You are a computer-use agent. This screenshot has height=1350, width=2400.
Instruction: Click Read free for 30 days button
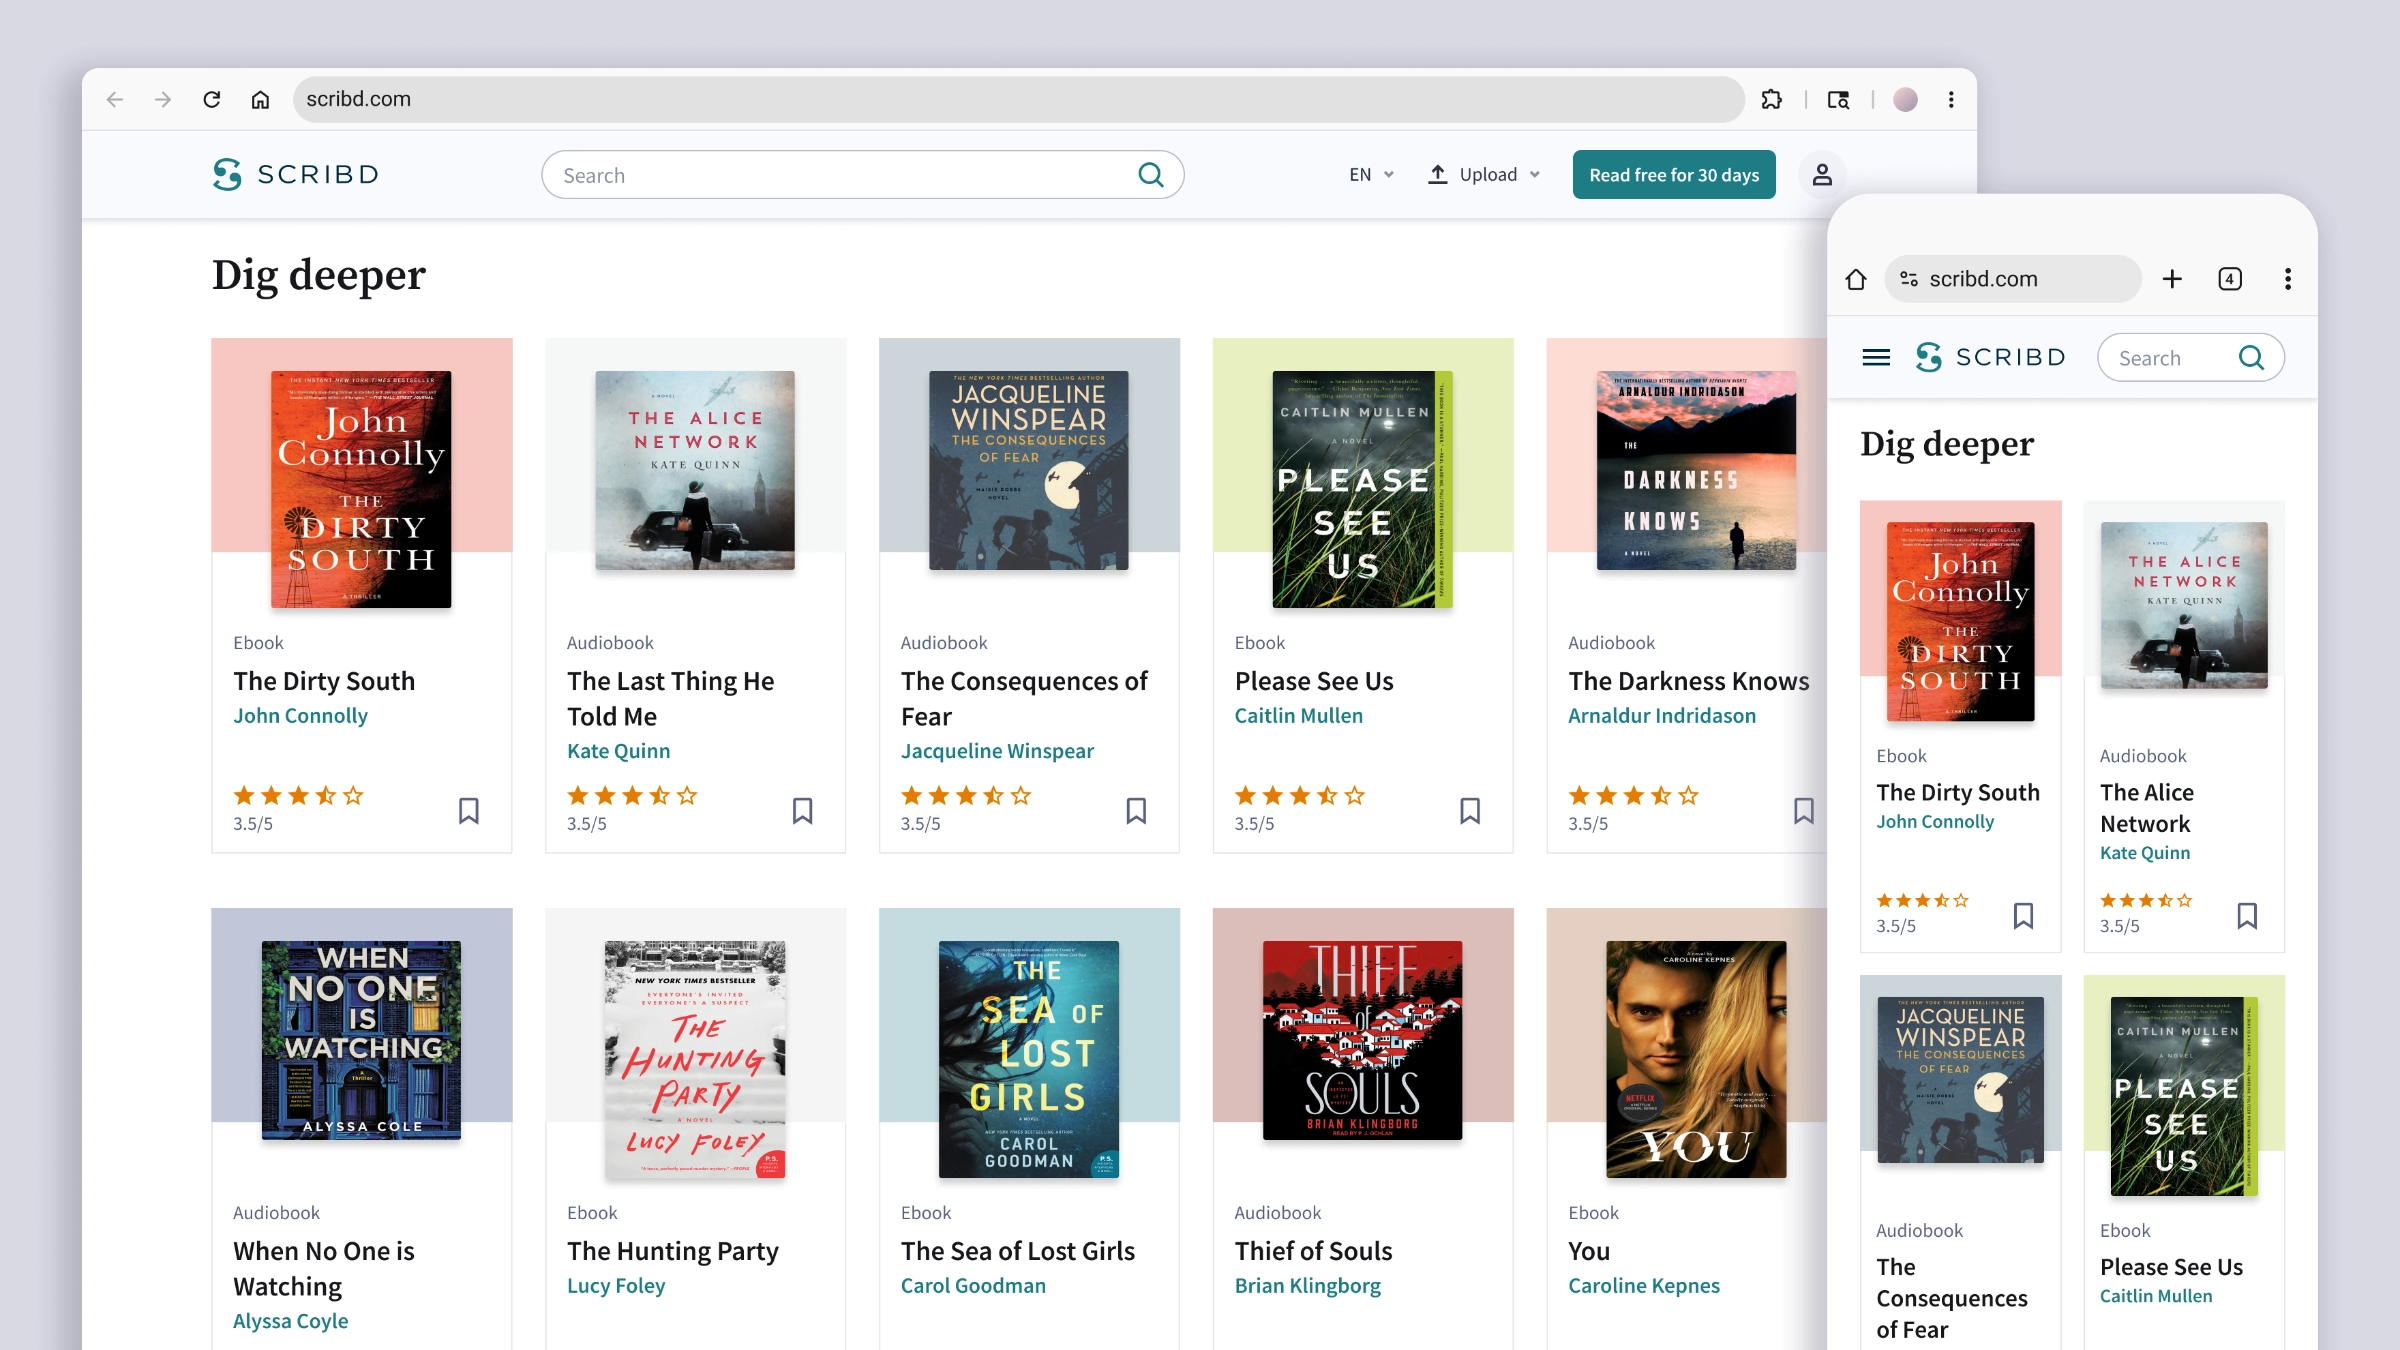tap(1674, 175)
